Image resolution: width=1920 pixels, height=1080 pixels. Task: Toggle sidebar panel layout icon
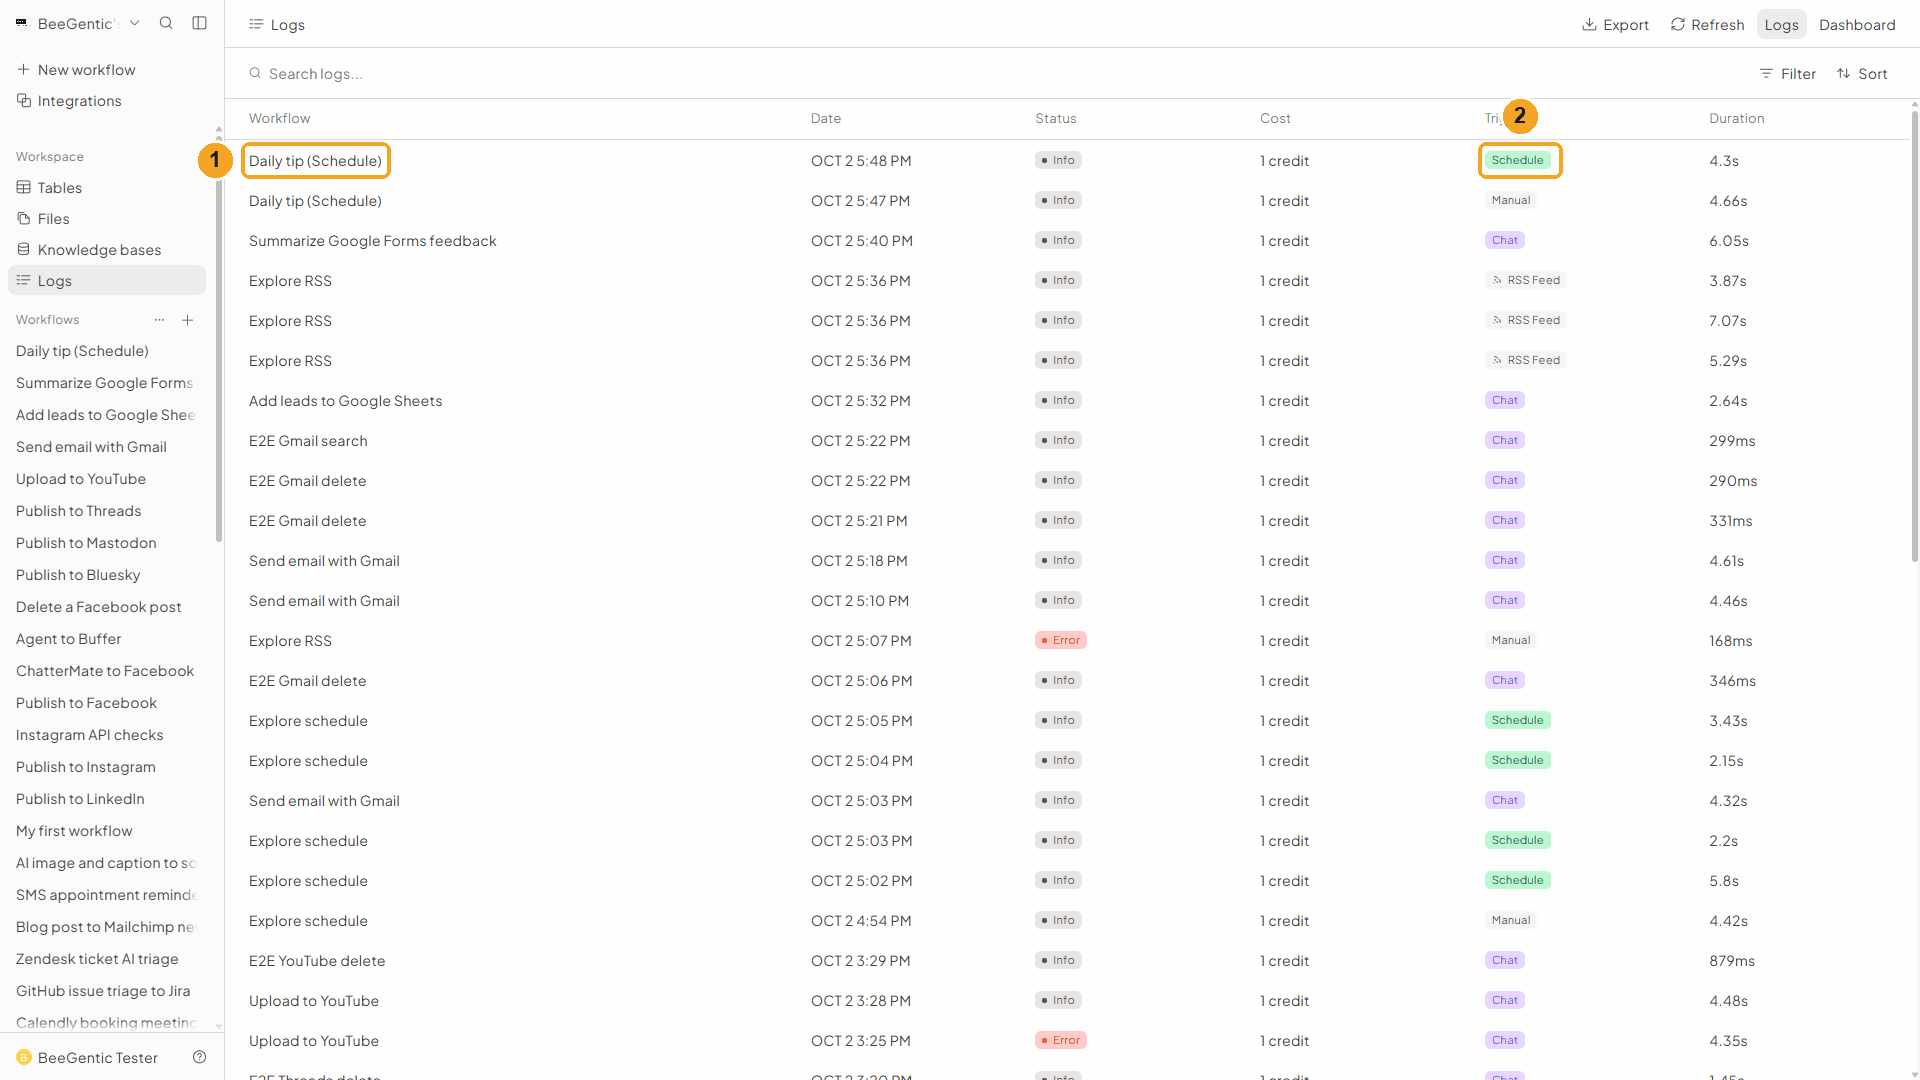tap(200, 23)
